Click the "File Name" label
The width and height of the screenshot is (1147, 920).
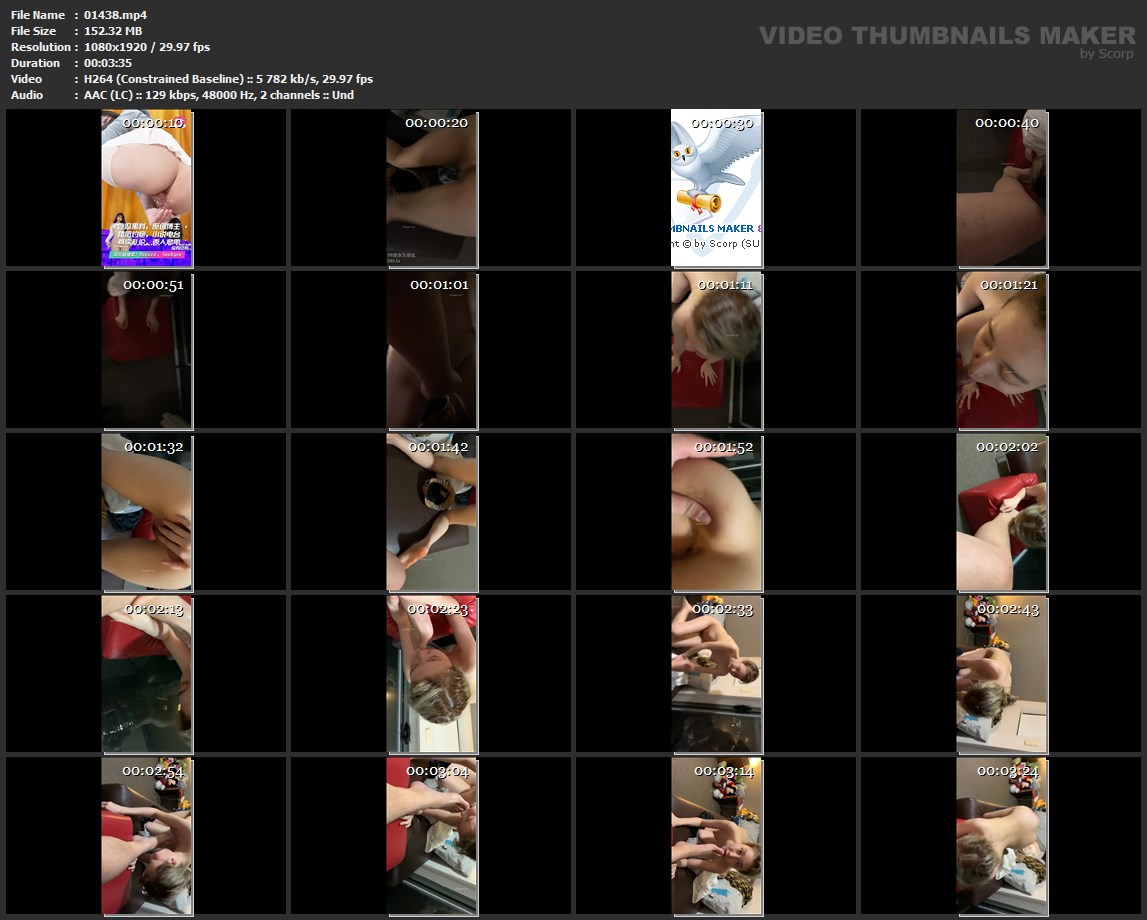pyautogui.click(x=37, y=15)
